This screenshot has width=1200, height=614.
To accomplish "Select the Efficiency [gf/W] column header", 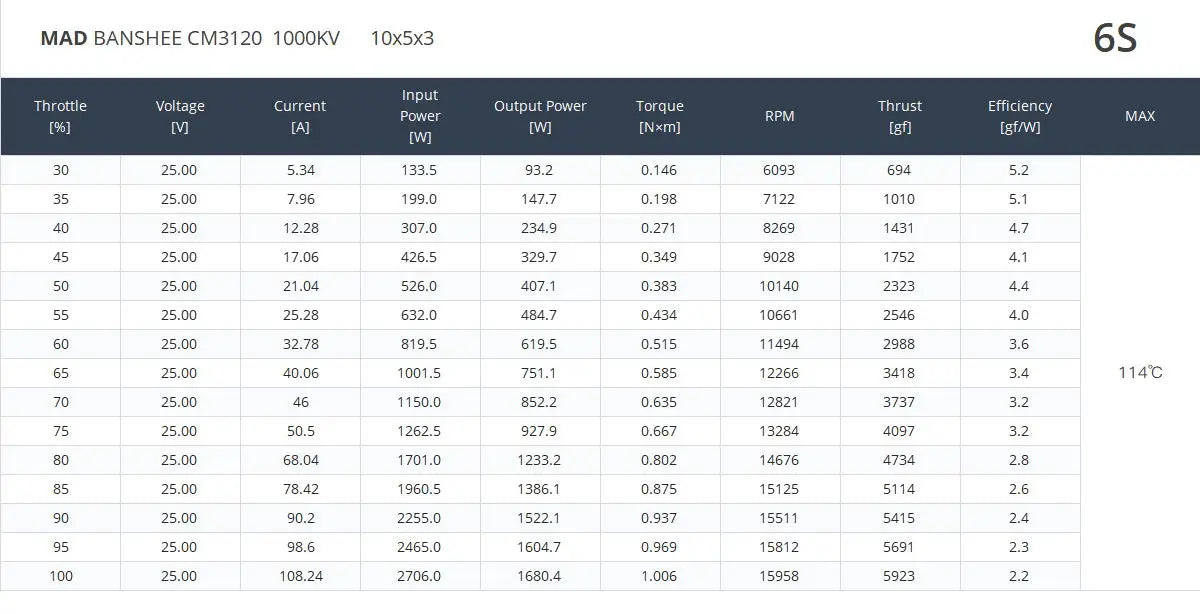I will (1020, 116).
